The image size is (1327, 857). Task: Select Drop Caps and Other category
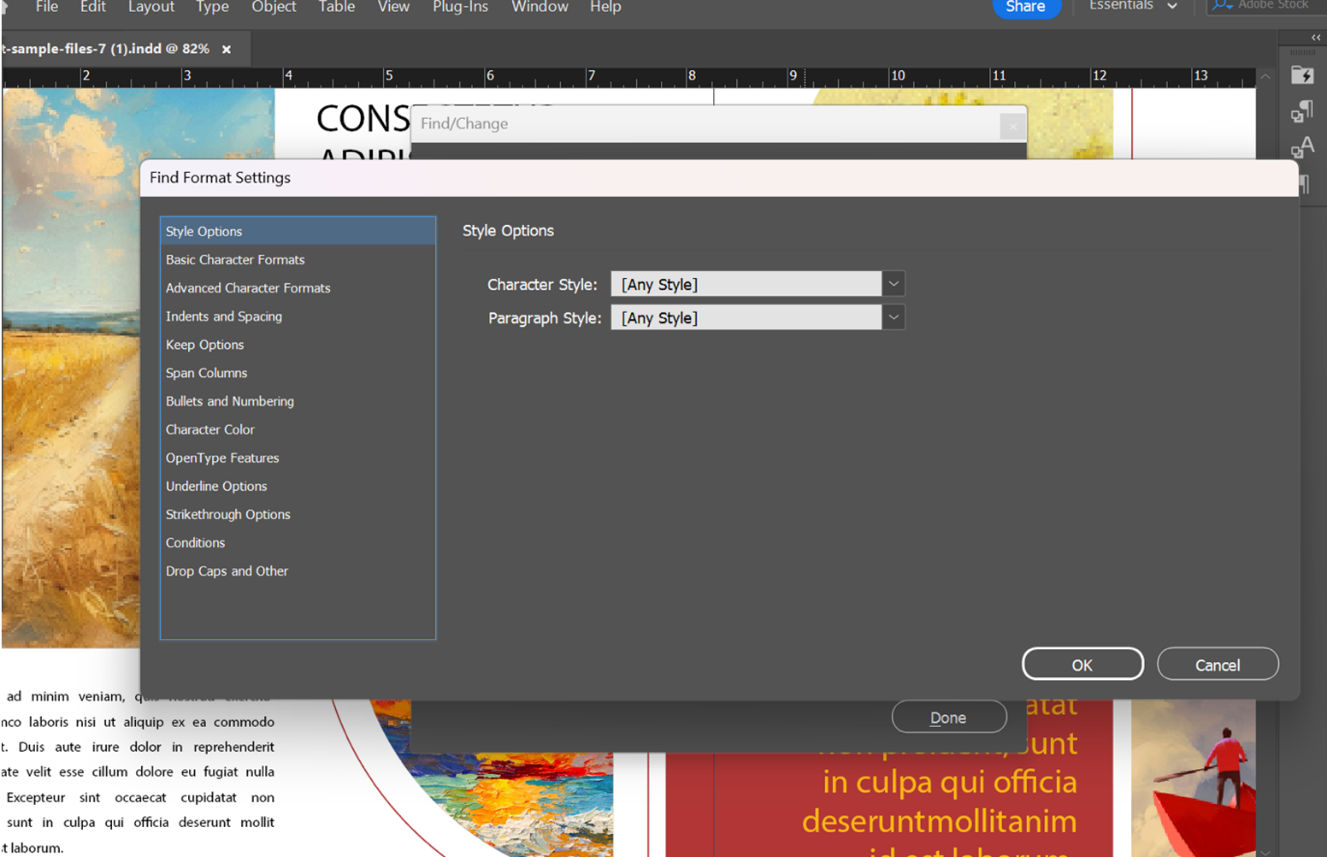[x=298, y=571]
